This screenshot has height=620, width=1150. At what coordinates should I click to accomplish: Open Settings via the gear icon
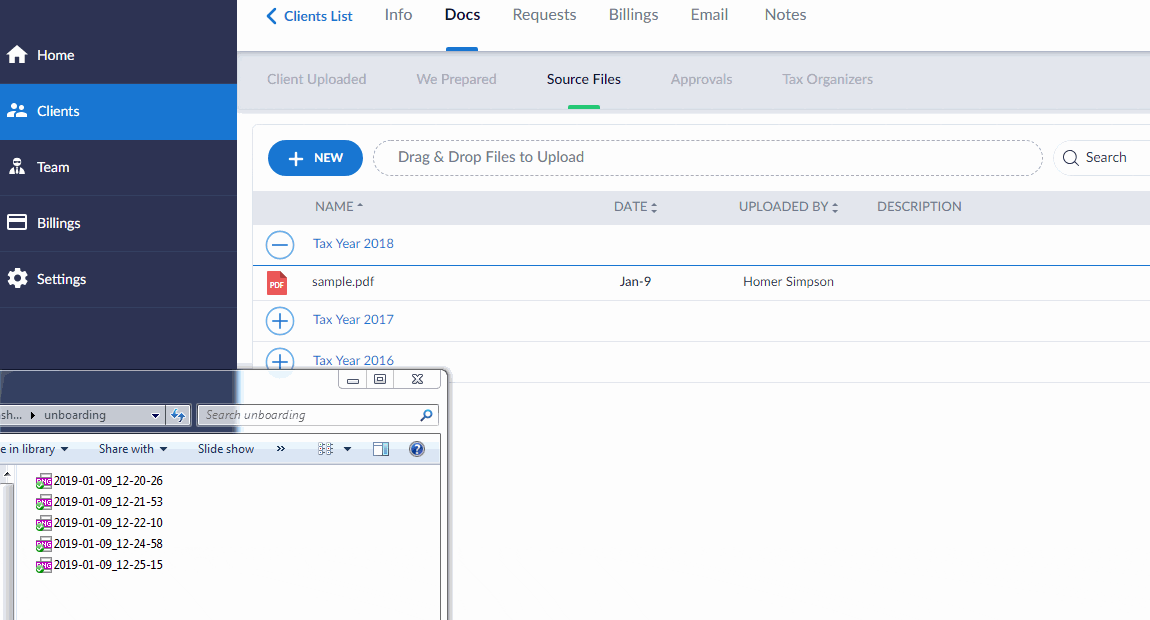[17, 279]
